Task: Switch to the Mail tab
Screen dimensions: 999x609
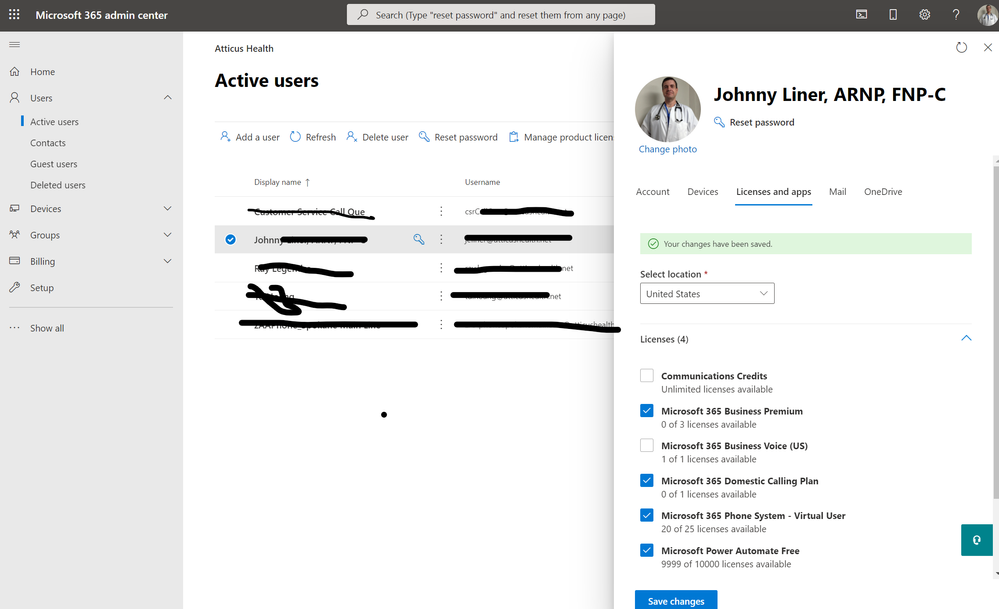Action: coord(838,192)
